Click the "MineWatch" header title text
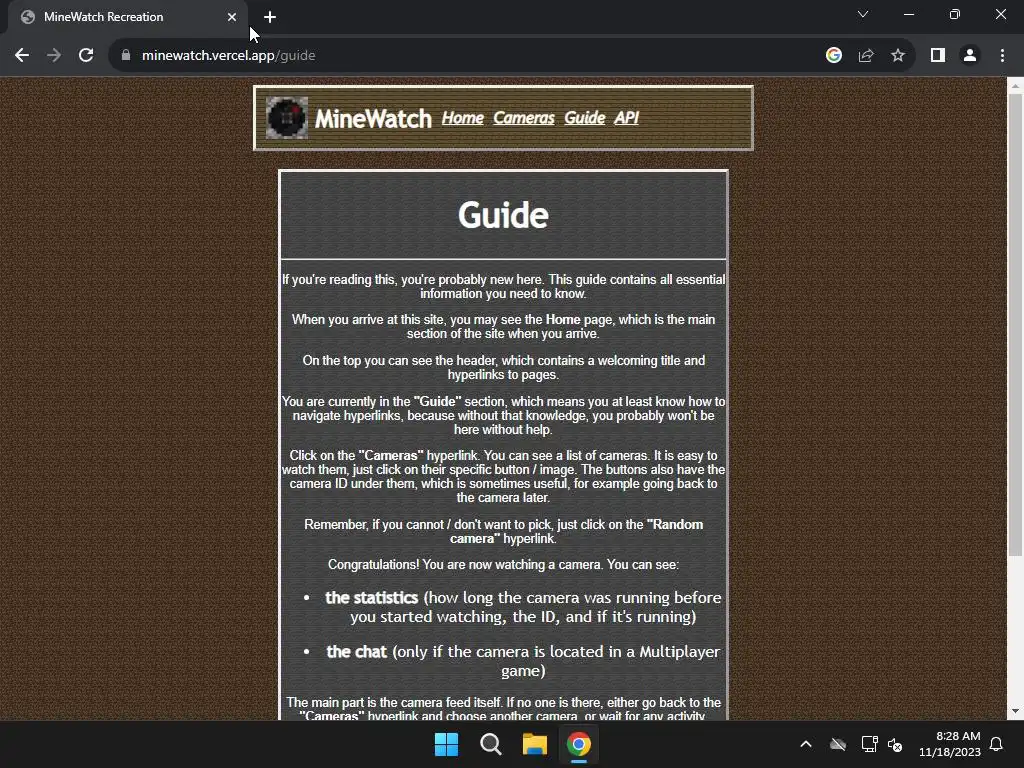 [x=373, y=119]
